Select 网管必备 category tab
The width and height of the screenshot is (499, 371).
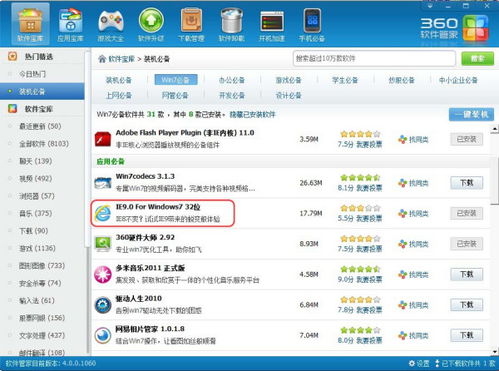175,96
